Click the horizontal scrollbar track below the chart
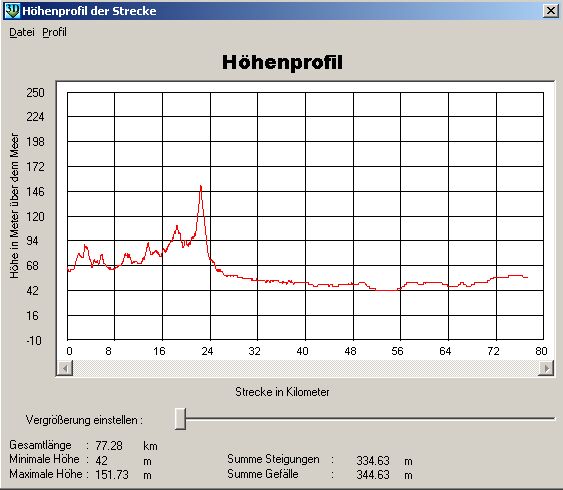 305,368
